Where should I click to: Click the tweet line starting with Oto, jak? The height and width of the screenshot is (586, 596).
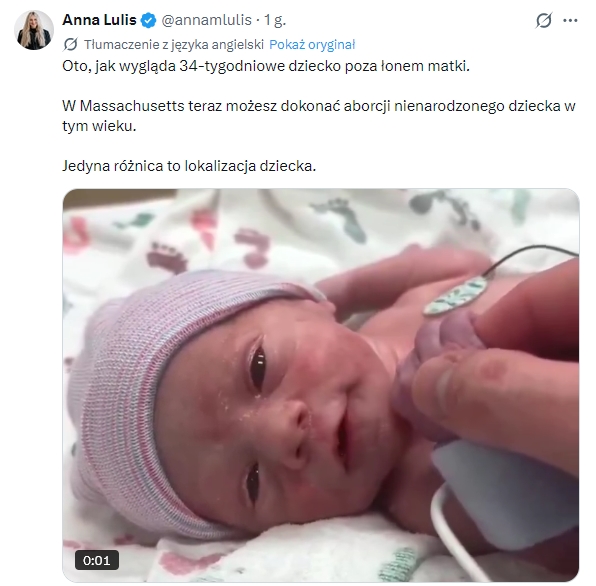(x=266, y=66)
